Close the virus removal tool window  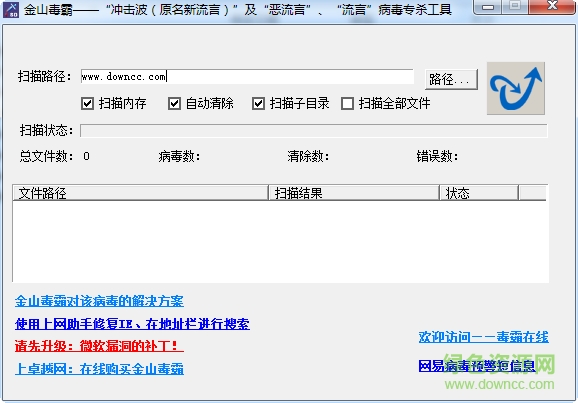[x=552, y=7]
